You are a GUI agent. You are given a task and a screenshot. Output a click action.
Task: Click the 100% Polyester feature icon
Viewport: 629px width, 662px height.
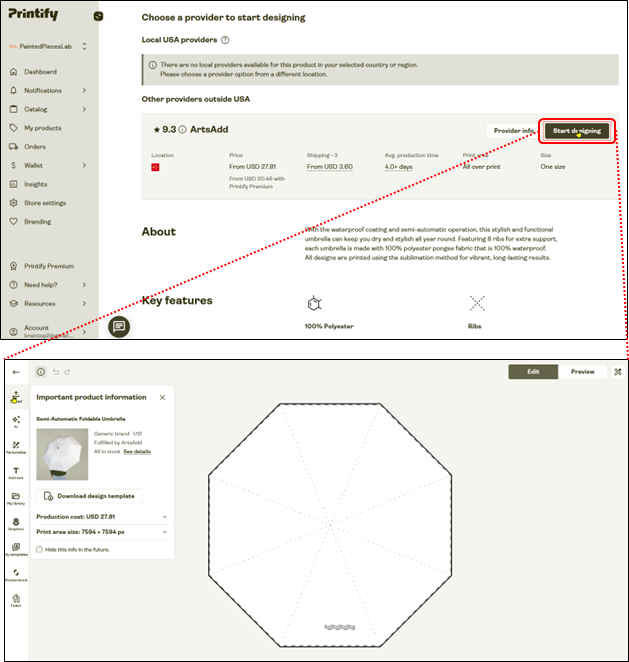pyautogui.click(x=314, y=303)
